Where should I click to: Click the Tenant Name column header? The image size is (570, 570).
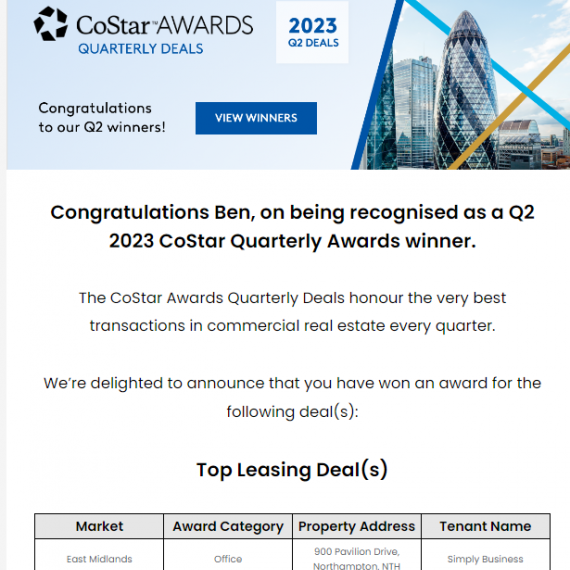[485, 526]
